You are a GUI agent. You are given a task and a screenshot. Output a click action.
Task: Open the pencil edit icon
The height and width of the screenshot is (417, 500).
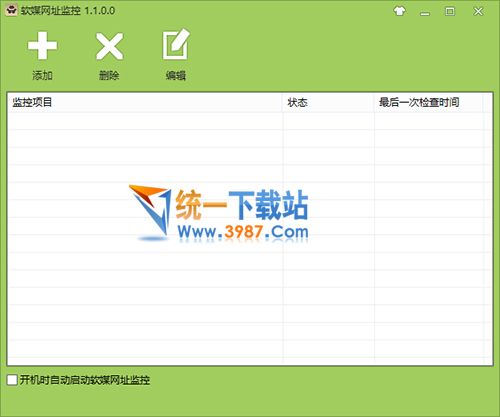click(176, 45)
